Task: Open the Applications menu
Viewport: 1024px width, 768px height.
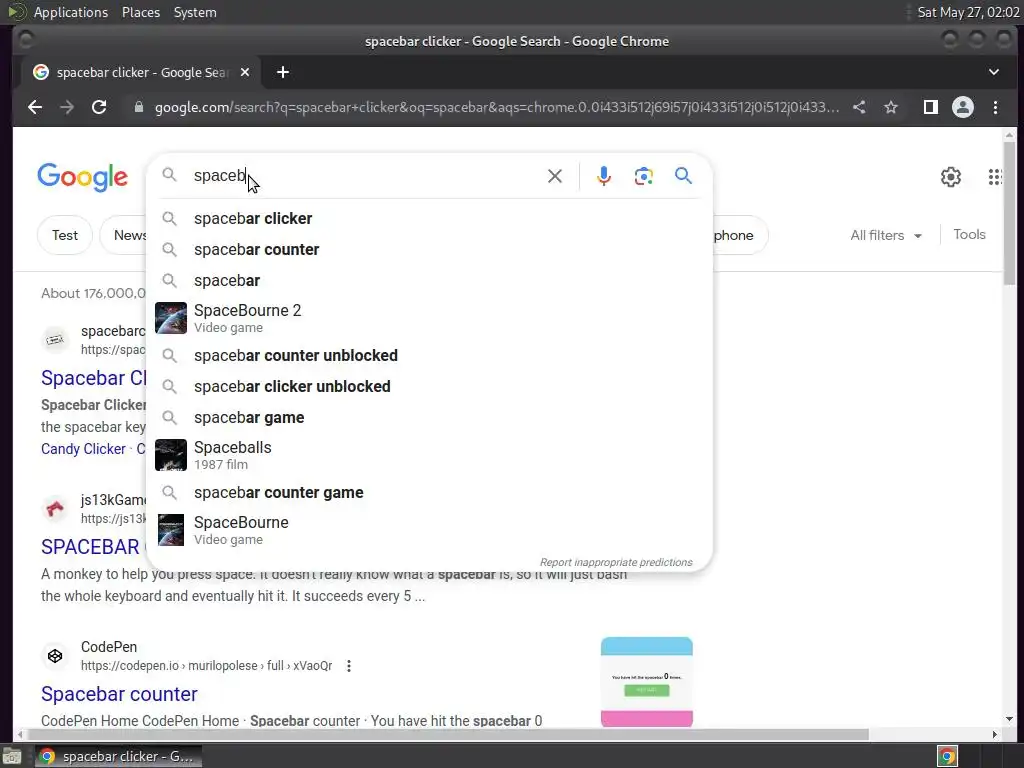Action: point(71,12)
